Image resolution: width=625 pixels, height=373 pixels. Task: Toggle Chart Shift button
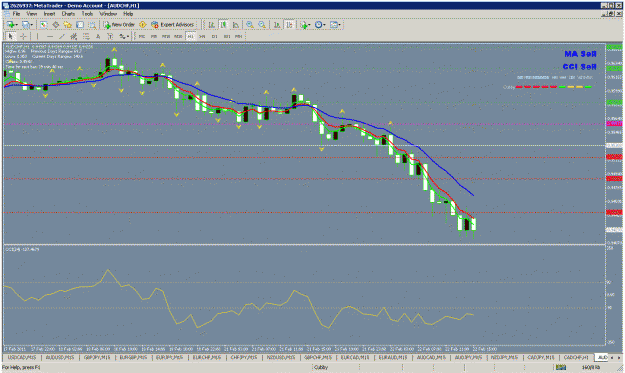289,25
